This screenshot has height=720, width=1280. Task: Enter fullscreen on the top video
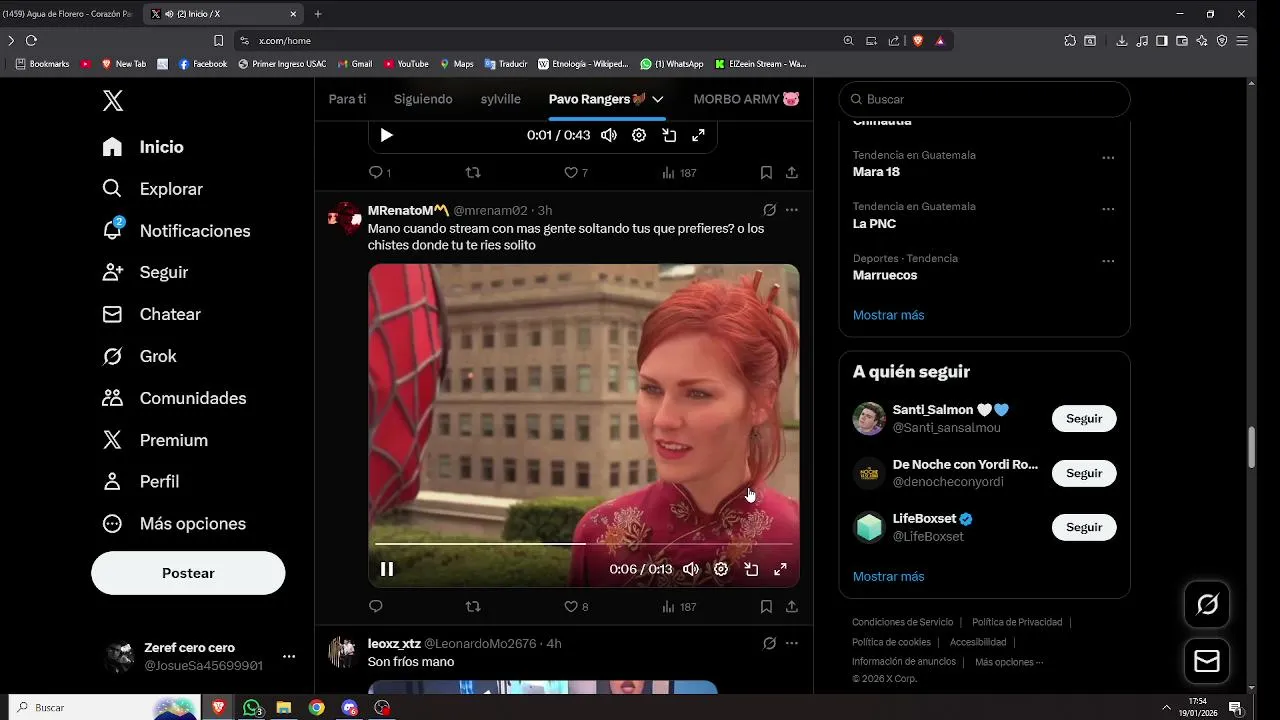click(x=699, y=135)
